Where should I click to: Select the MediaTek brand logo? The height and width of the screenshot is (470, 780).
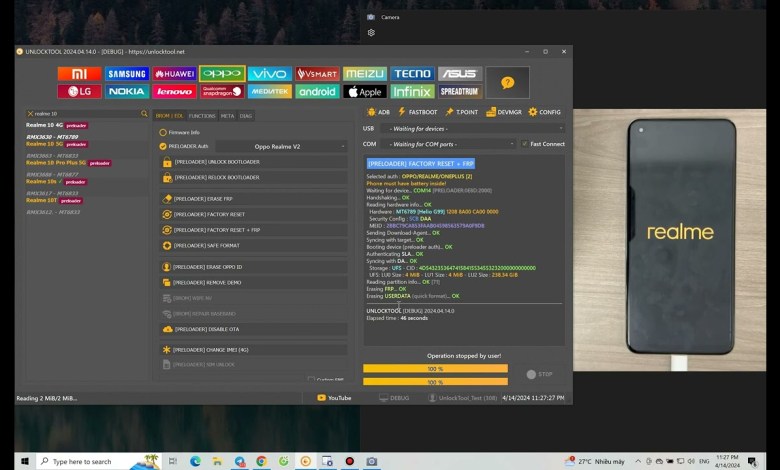pos(270,92)
